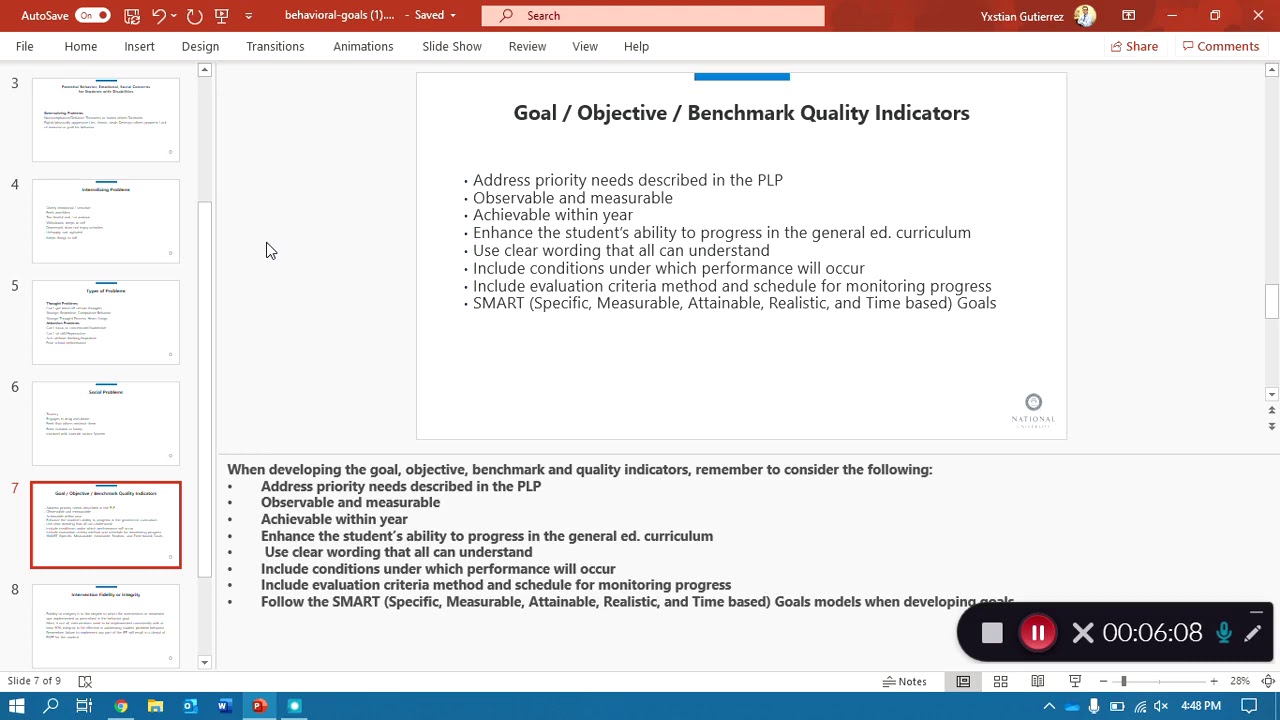The height and width of the screenshot is (720, 1280).
Task: Open Ribbon Display Options icon
Action: tap(1128, 15)
